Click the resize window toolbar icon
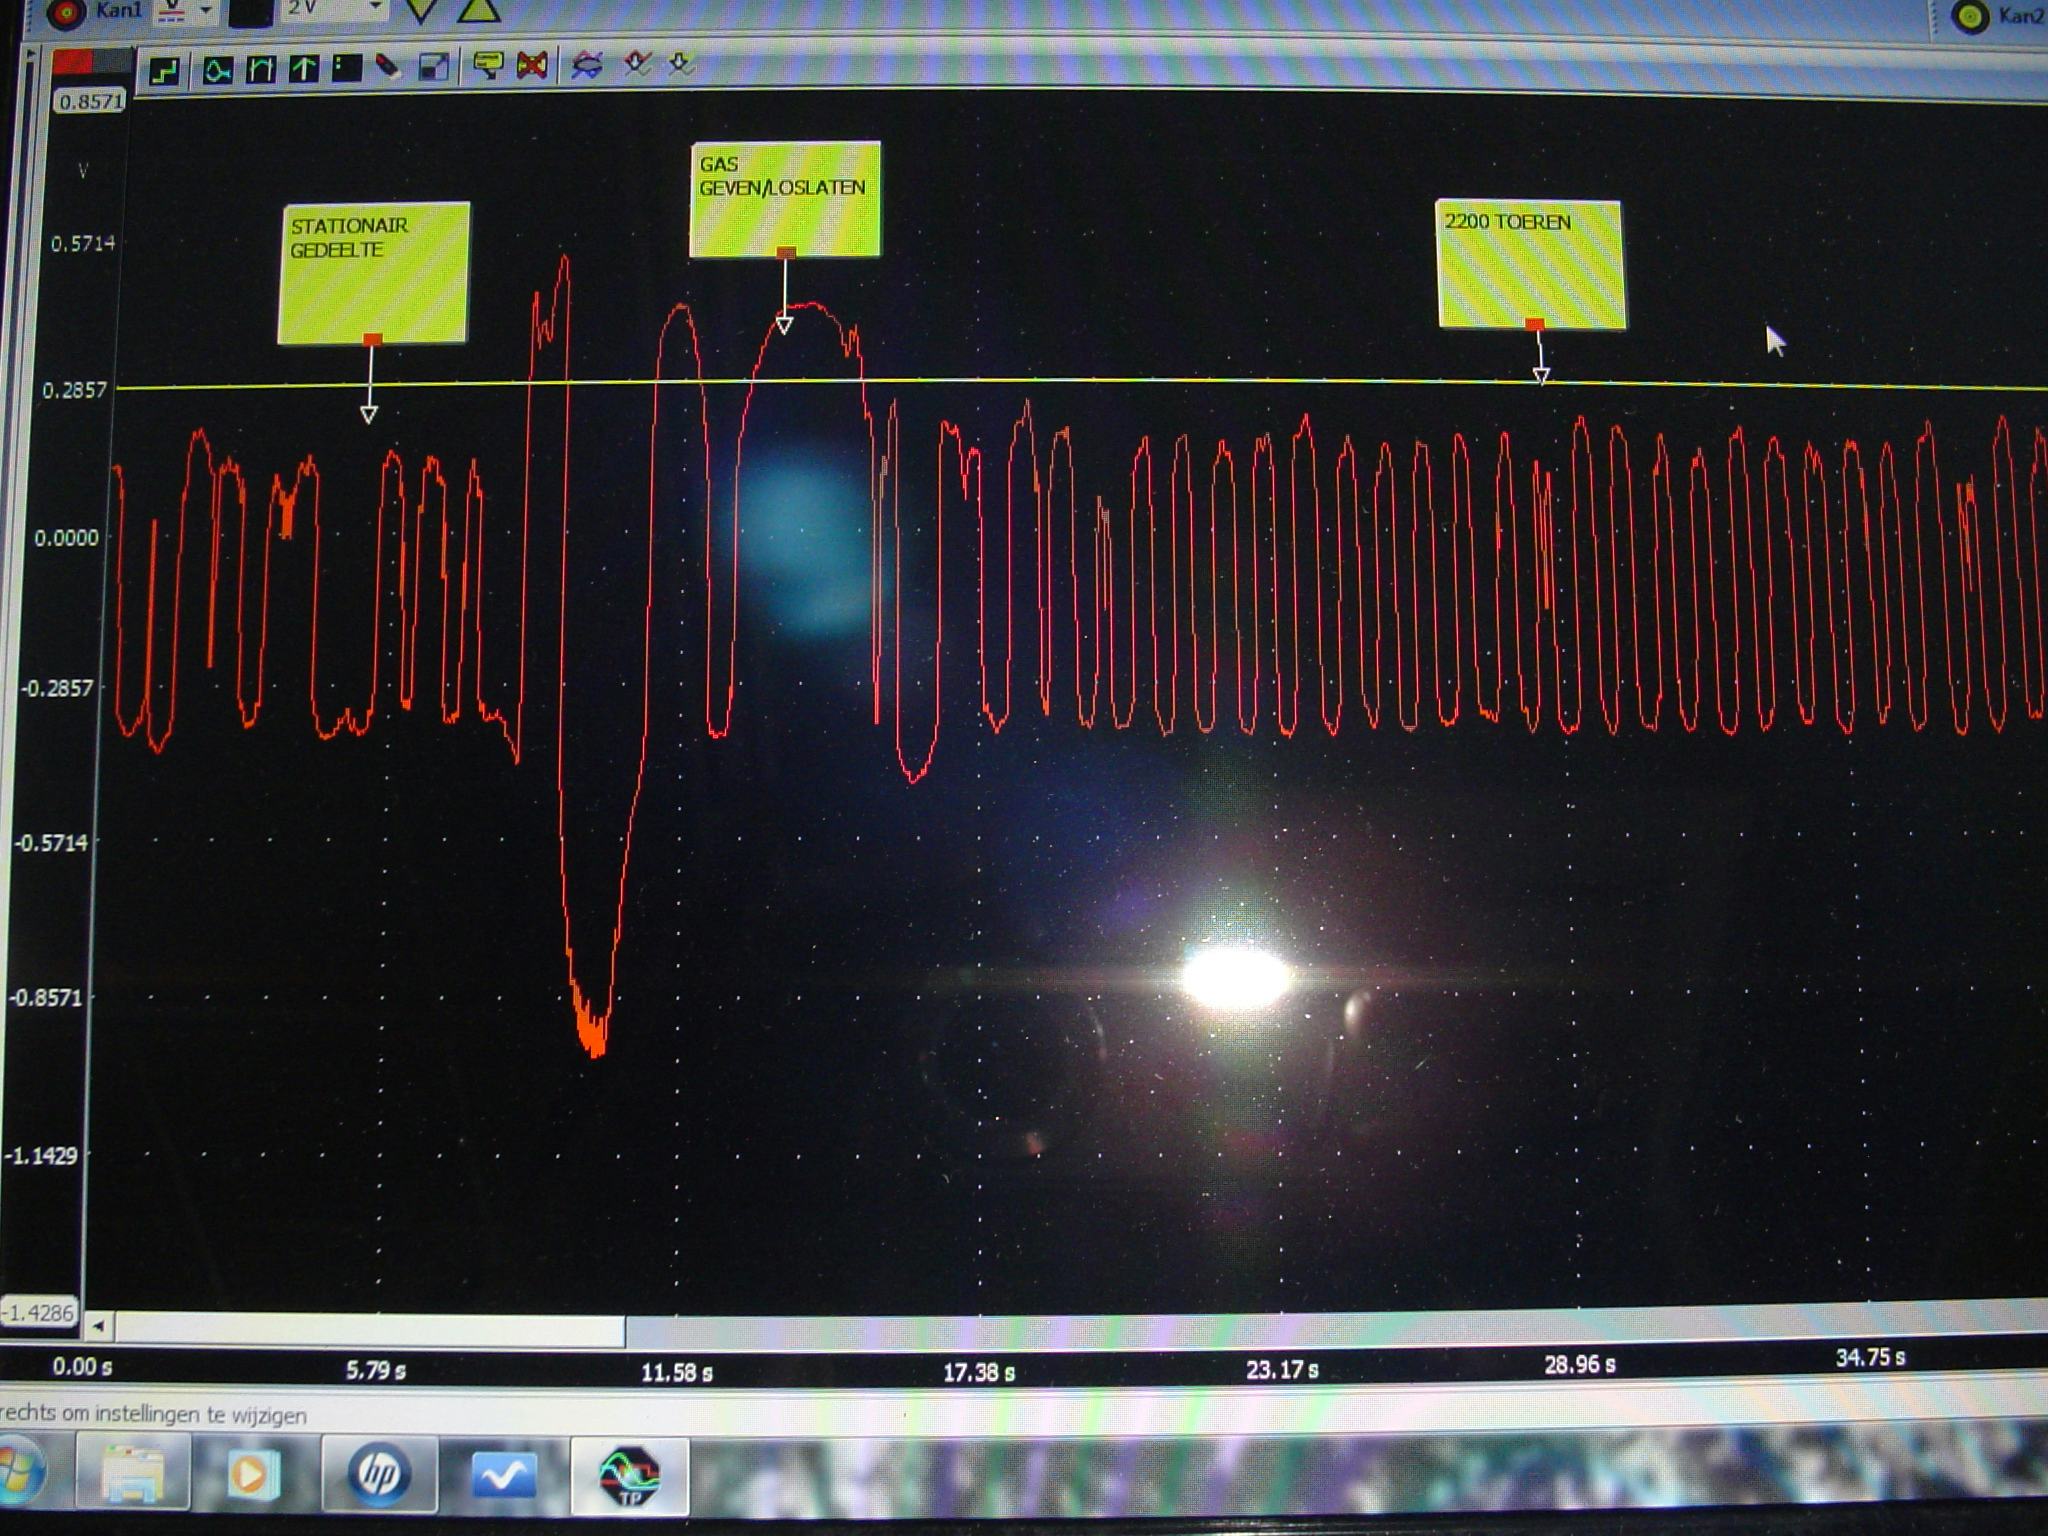 coord(433,67)
